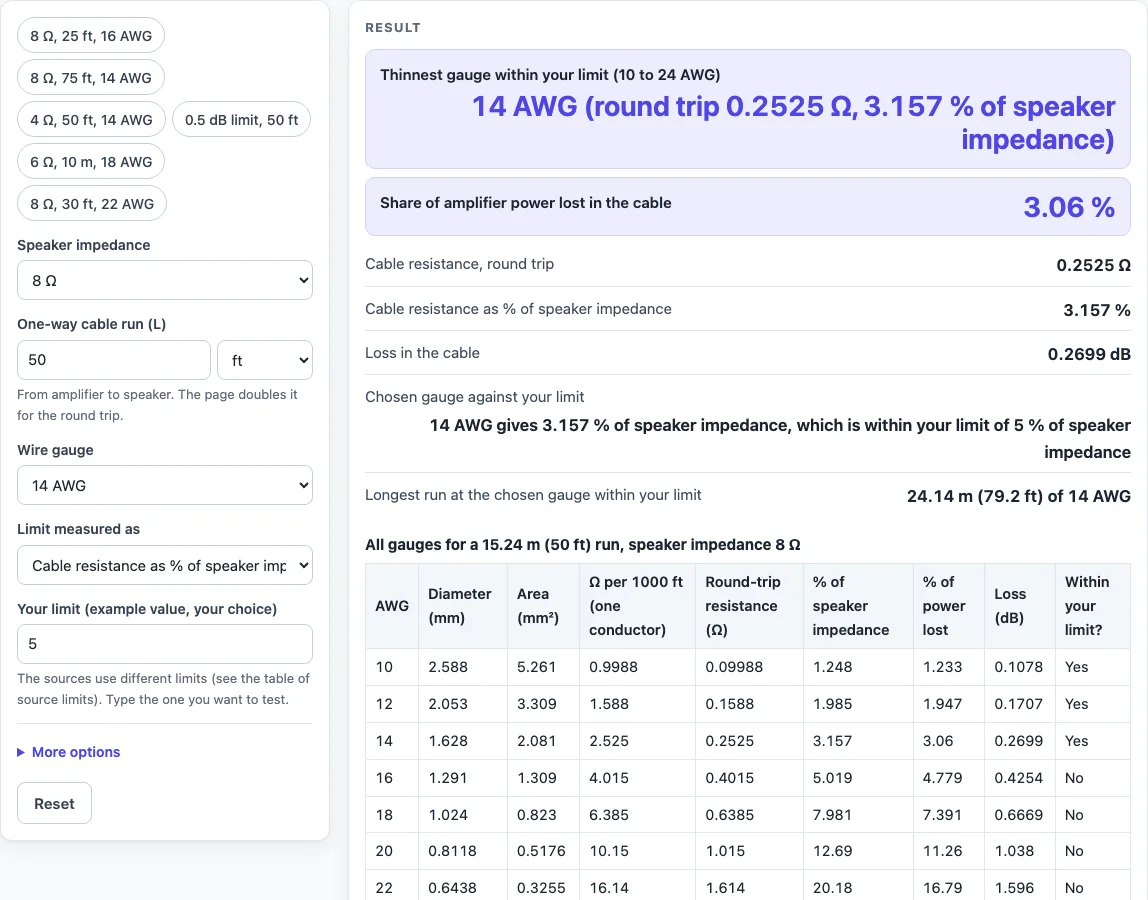Open the Speaker impedance dropdown

click(x=165, y=280)
